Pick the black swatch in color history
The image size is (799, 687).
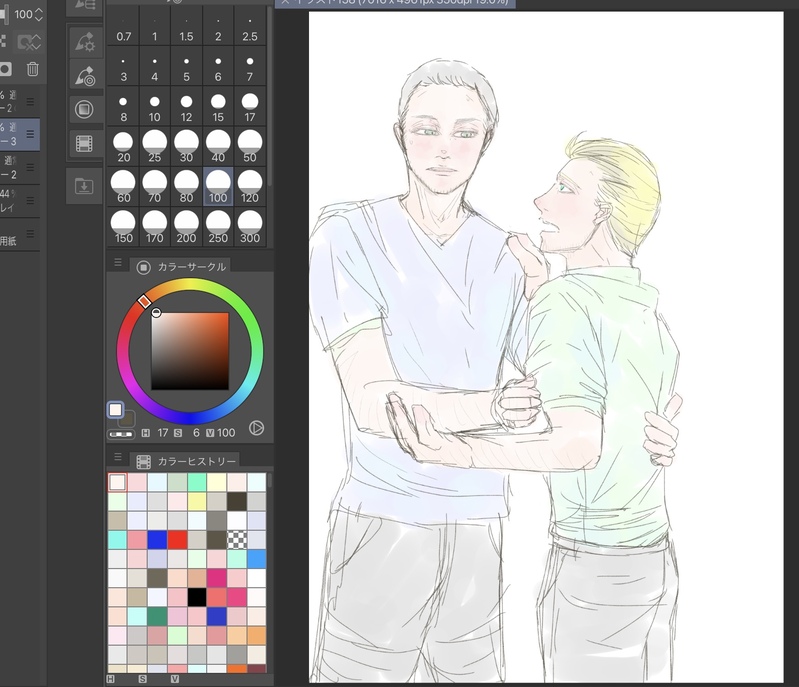(197, 597)
